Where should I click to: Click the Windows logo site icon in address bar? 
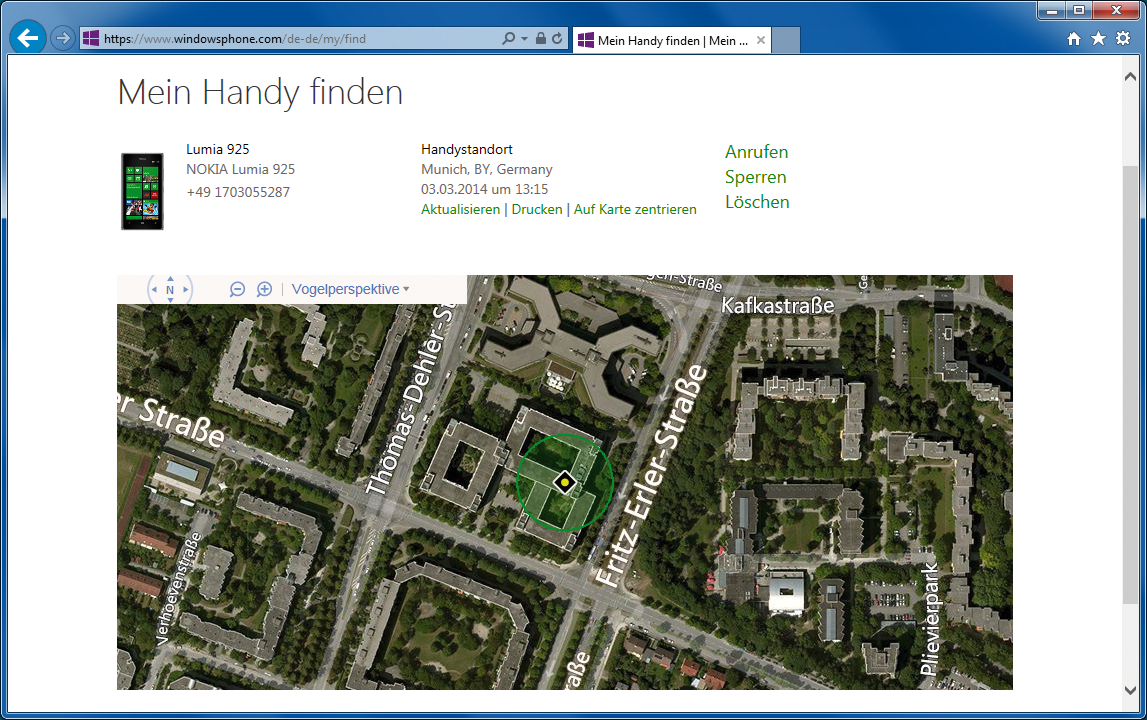91,39
